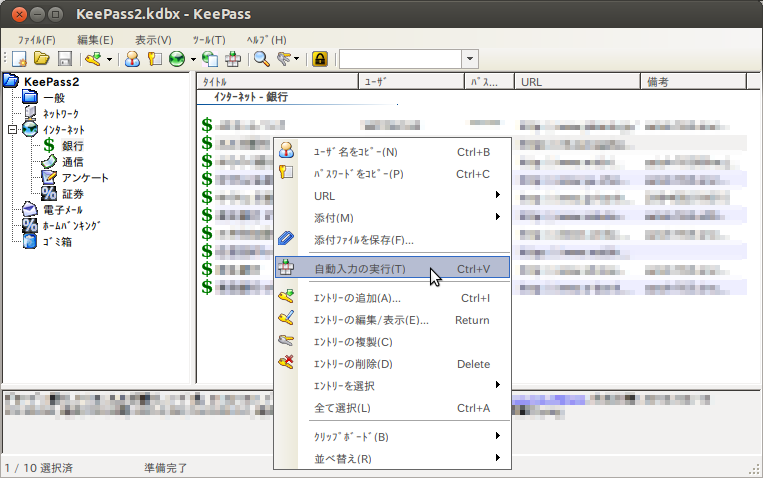Sort by the タイトル column header
The height and width of the screenshot is (478, 763).
(x=277, y=82)
